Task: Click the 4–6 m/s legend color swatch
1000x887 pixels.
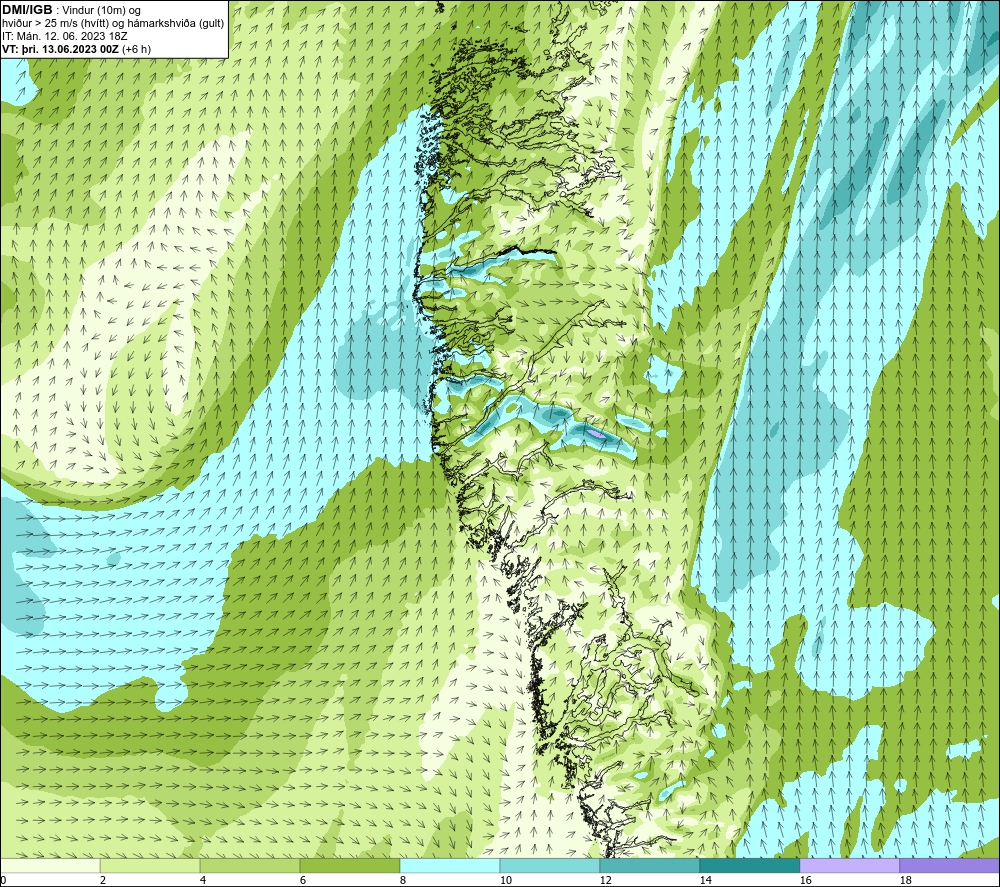Action: (250, 865)
